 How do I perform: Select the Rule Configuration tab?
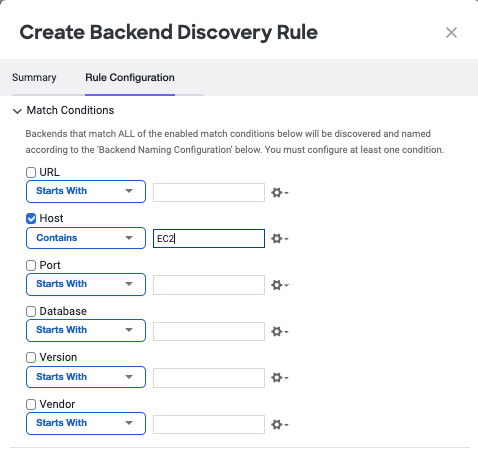pyautogui.click(x=130, y=78)
